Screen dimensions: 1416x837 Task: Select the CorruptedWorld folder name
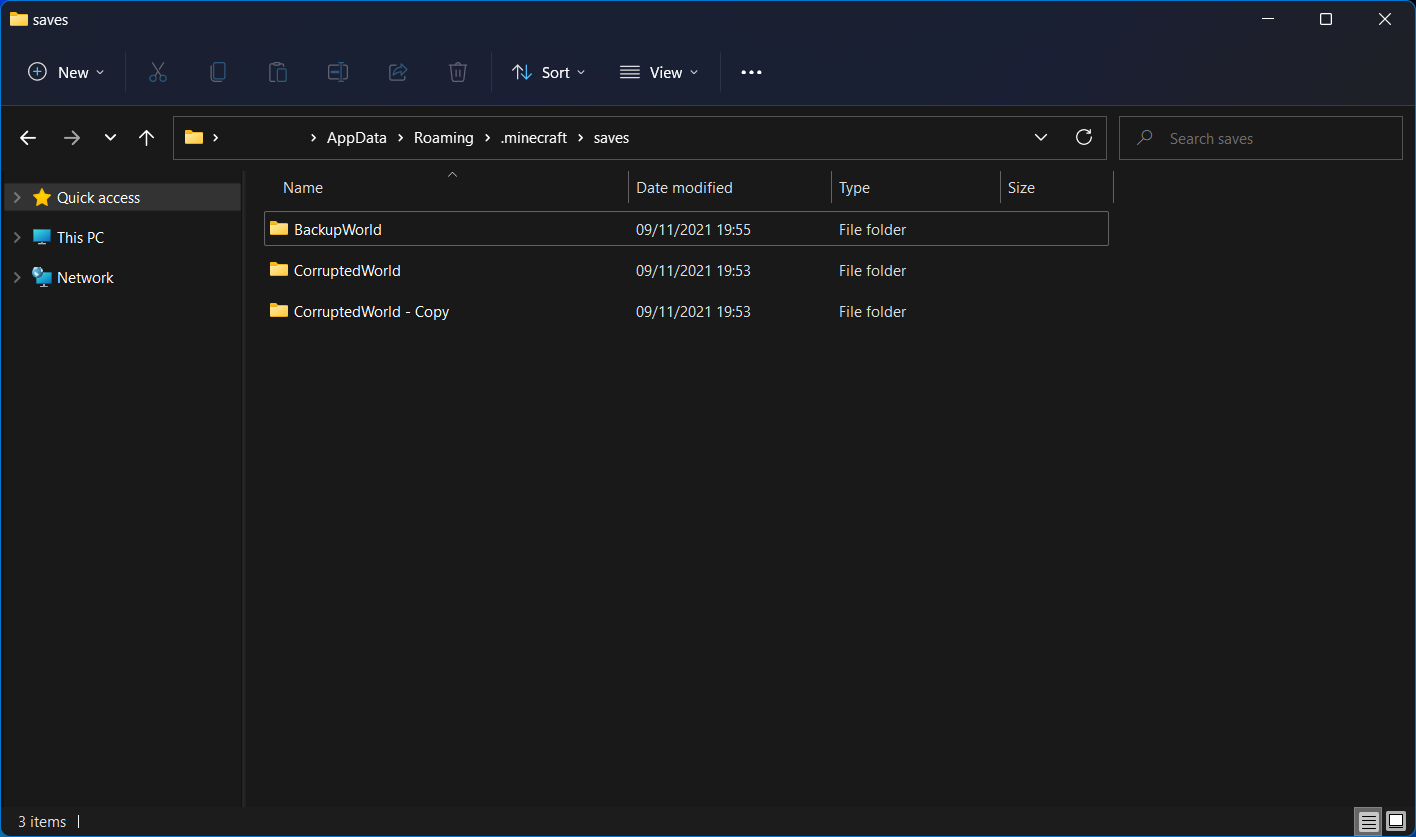click(x=347, y=270)
